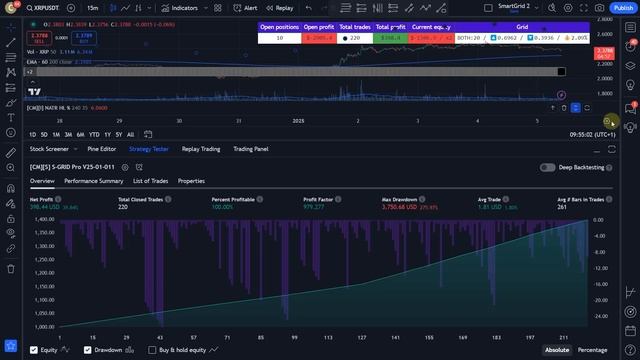This screenshot has height=360, width=640.
Task: Select the YTD date range
Action: [x=94, y=135]
